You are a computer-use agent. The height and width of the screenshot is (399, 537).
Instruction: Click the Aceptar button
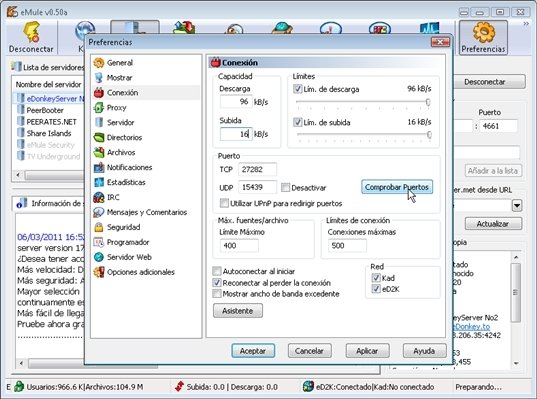253,351
